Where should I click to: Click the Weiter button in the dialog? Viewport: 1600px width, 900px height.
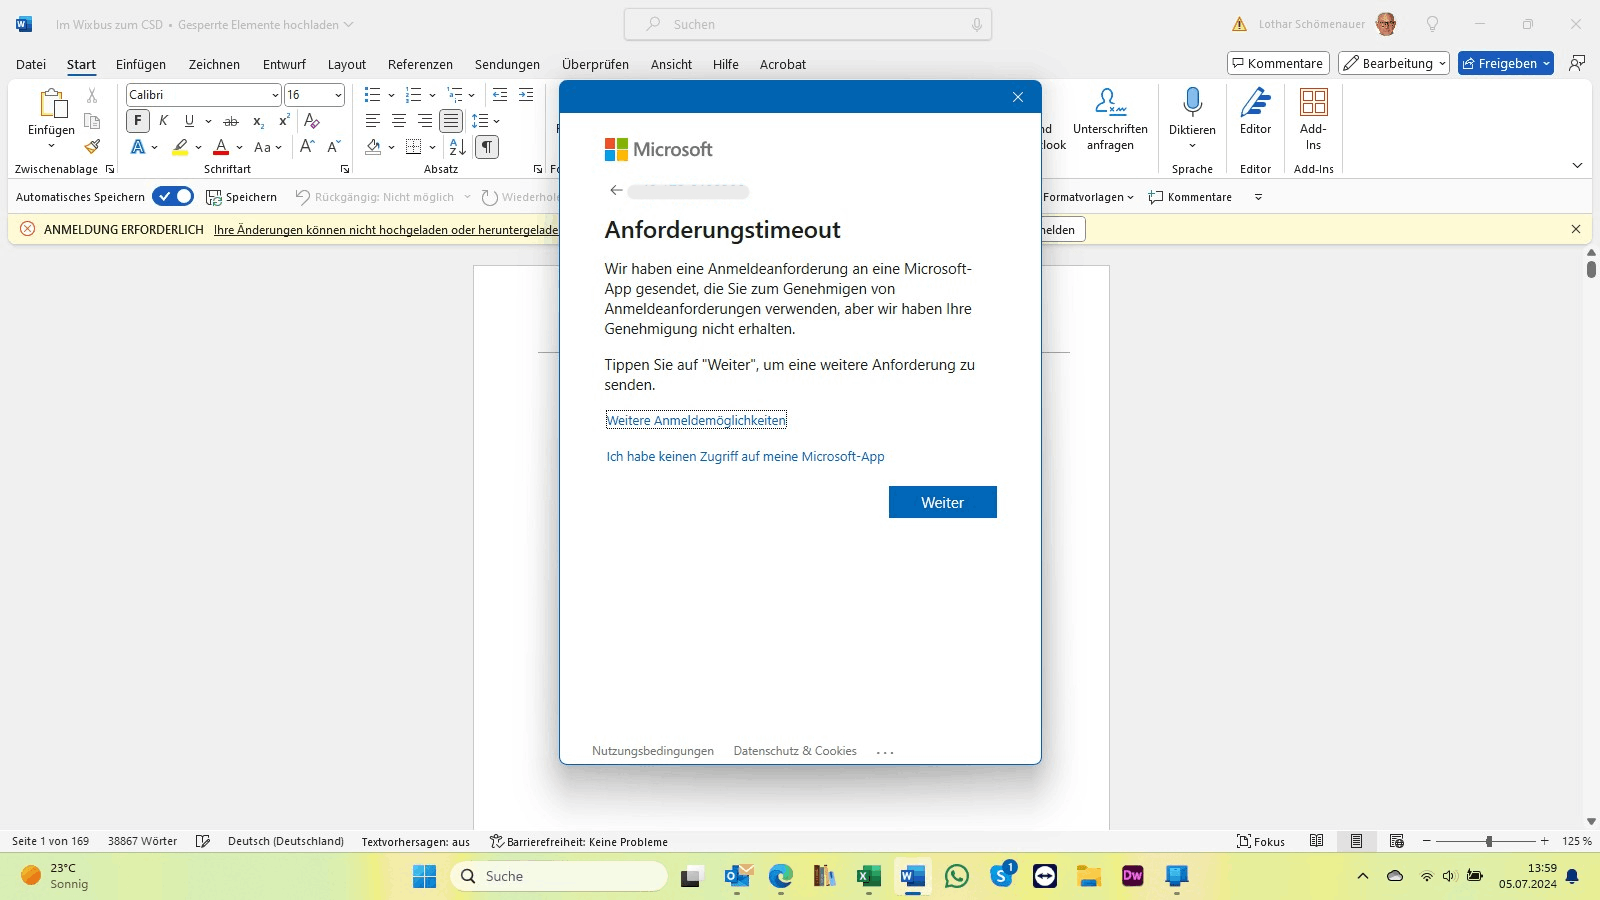pyautogui.click(x=943, y=502)
